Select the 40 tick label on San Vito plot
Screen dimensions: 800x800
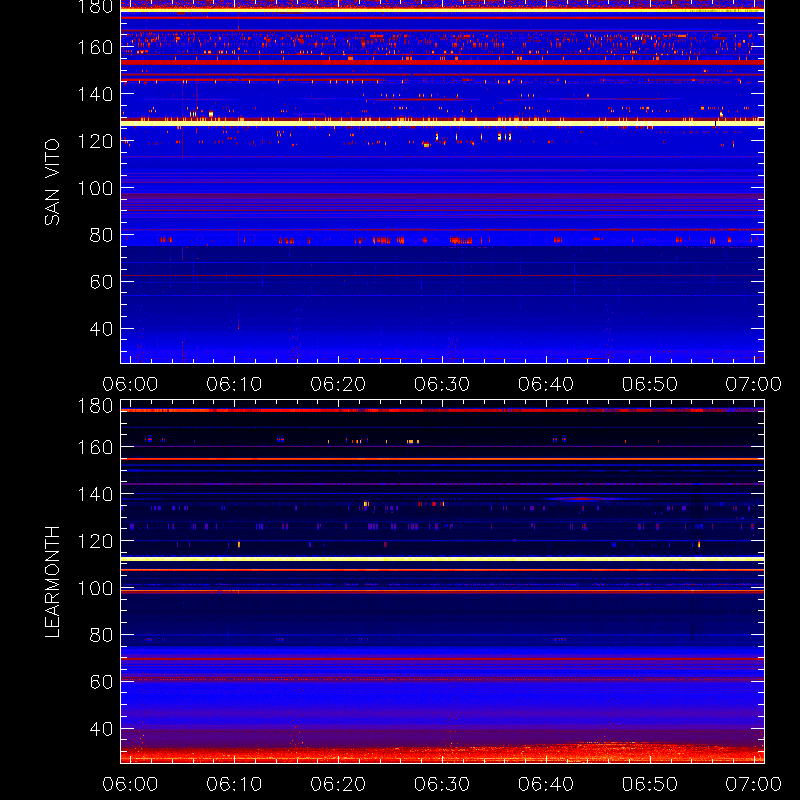(101, 329)
